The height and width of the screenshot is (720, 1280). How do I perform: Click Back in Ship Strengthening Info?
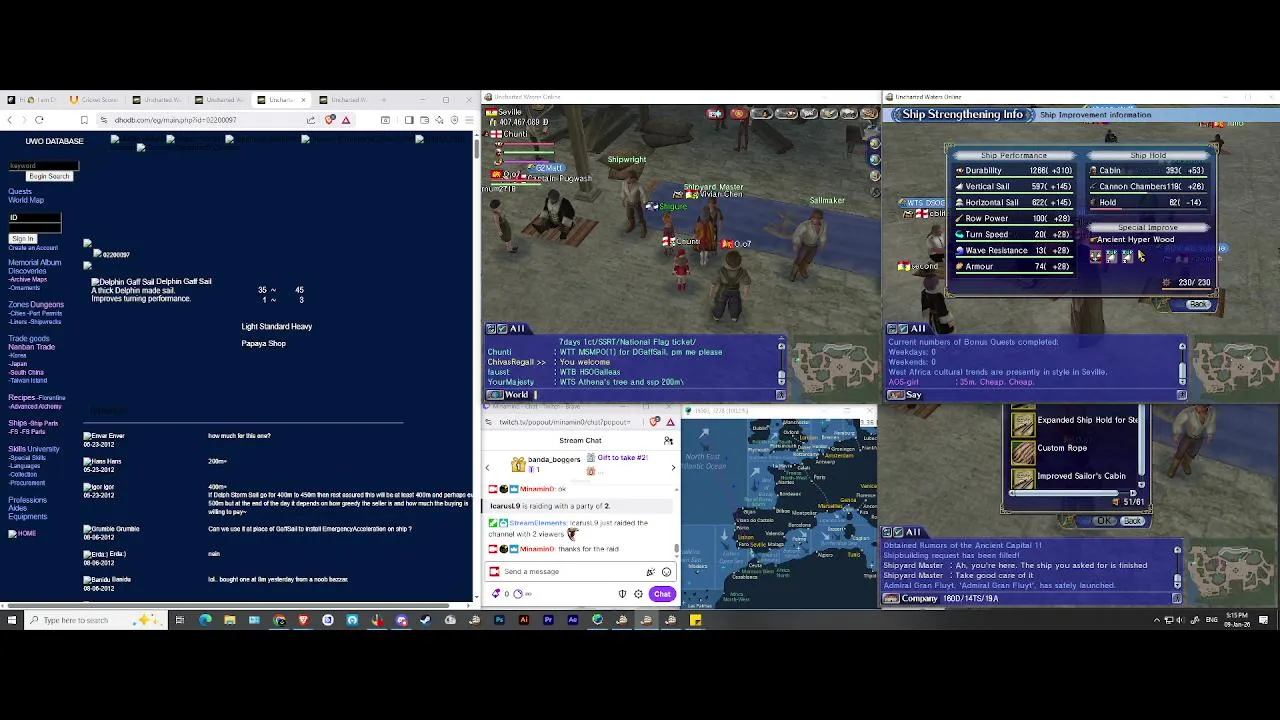(x=1198, y=304)
